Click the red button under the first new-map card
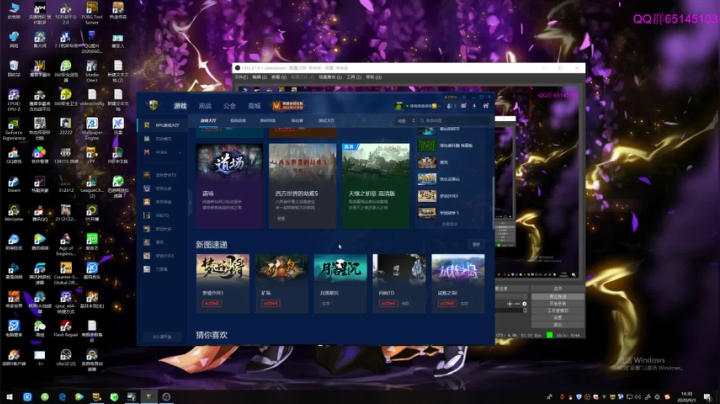This screenshot has width=720, height=404. pos(212,303)
